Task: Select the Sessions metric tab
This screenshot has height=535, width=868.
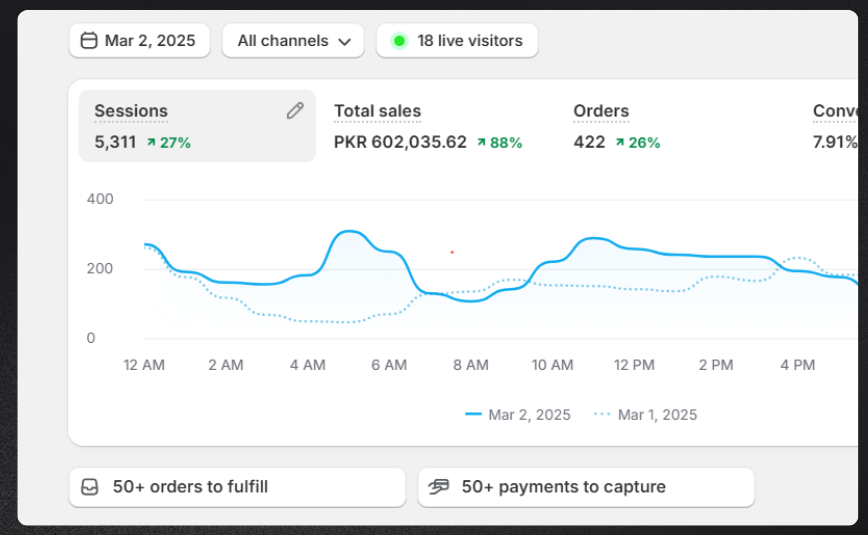Action: [197, 126]
